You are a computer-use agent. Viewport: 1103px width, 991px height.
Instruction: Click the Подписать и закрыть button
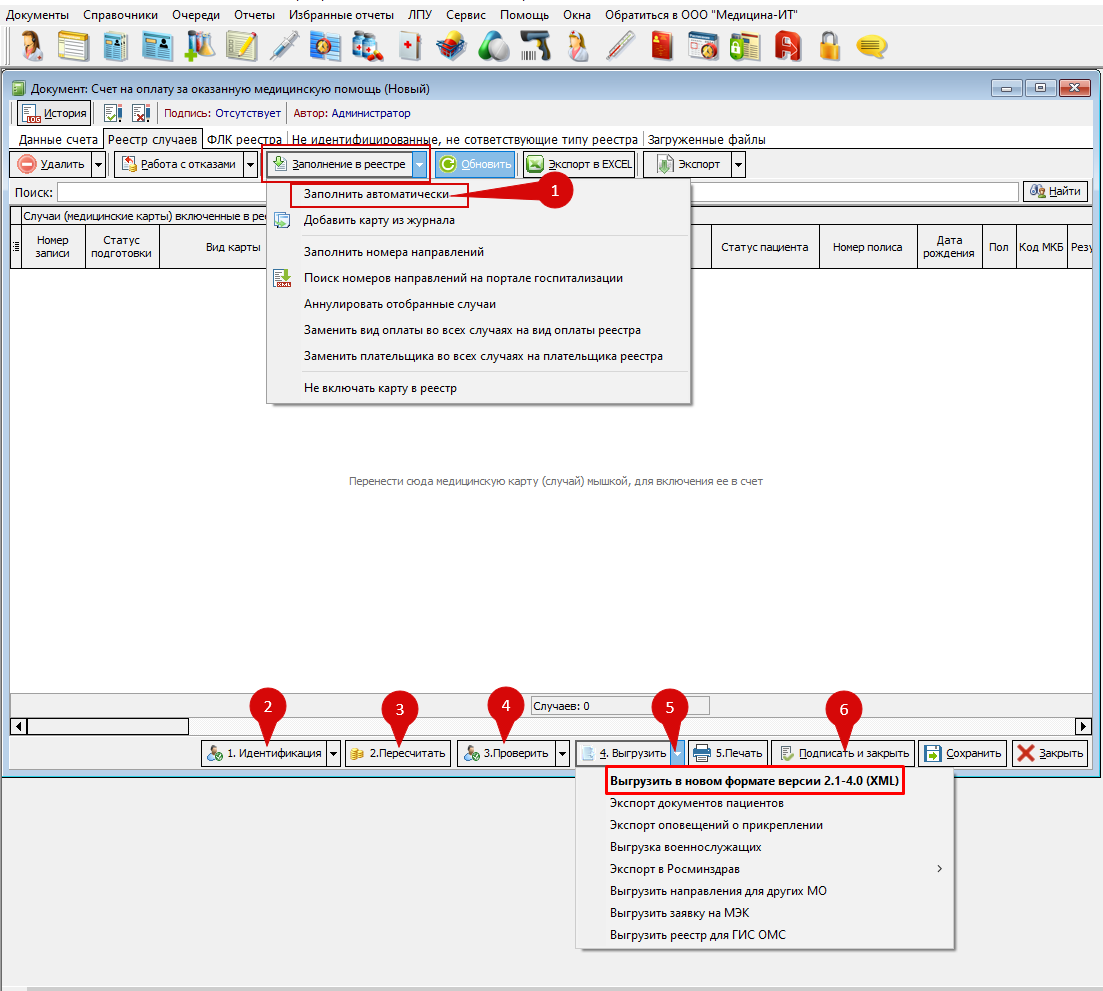tap(843, 753)
